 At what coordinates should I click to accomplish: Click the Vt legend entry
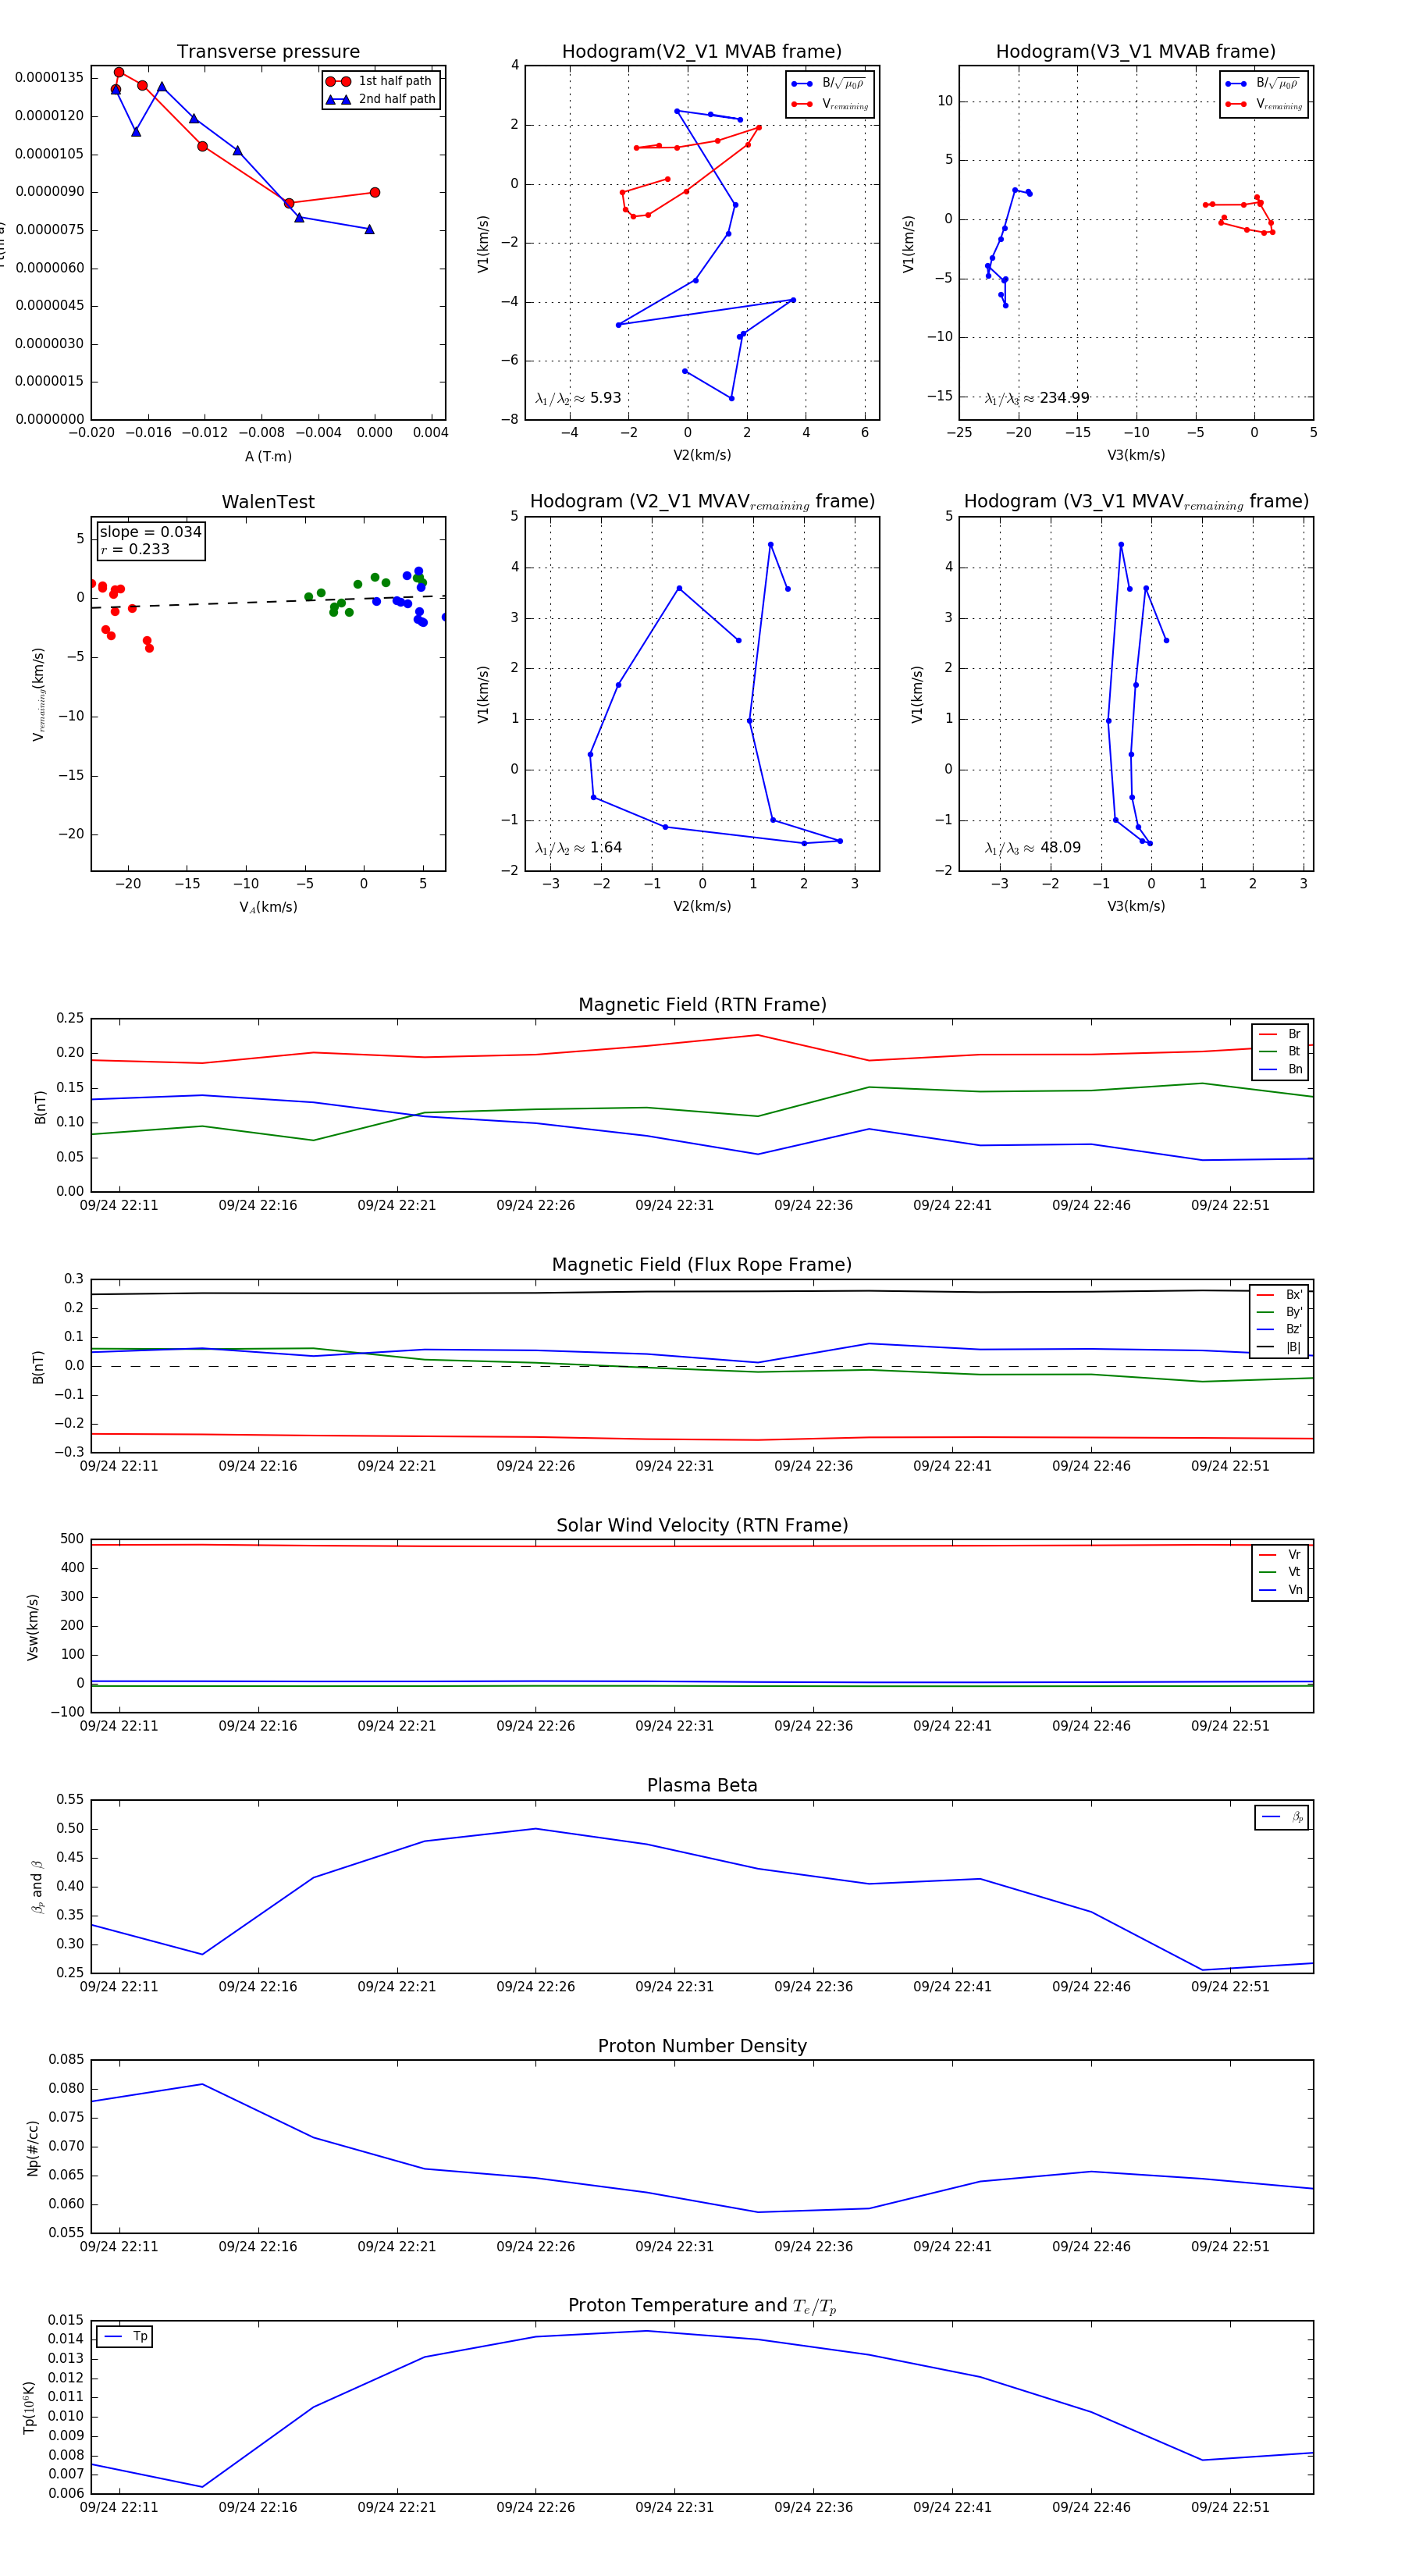[1280, 1572]
